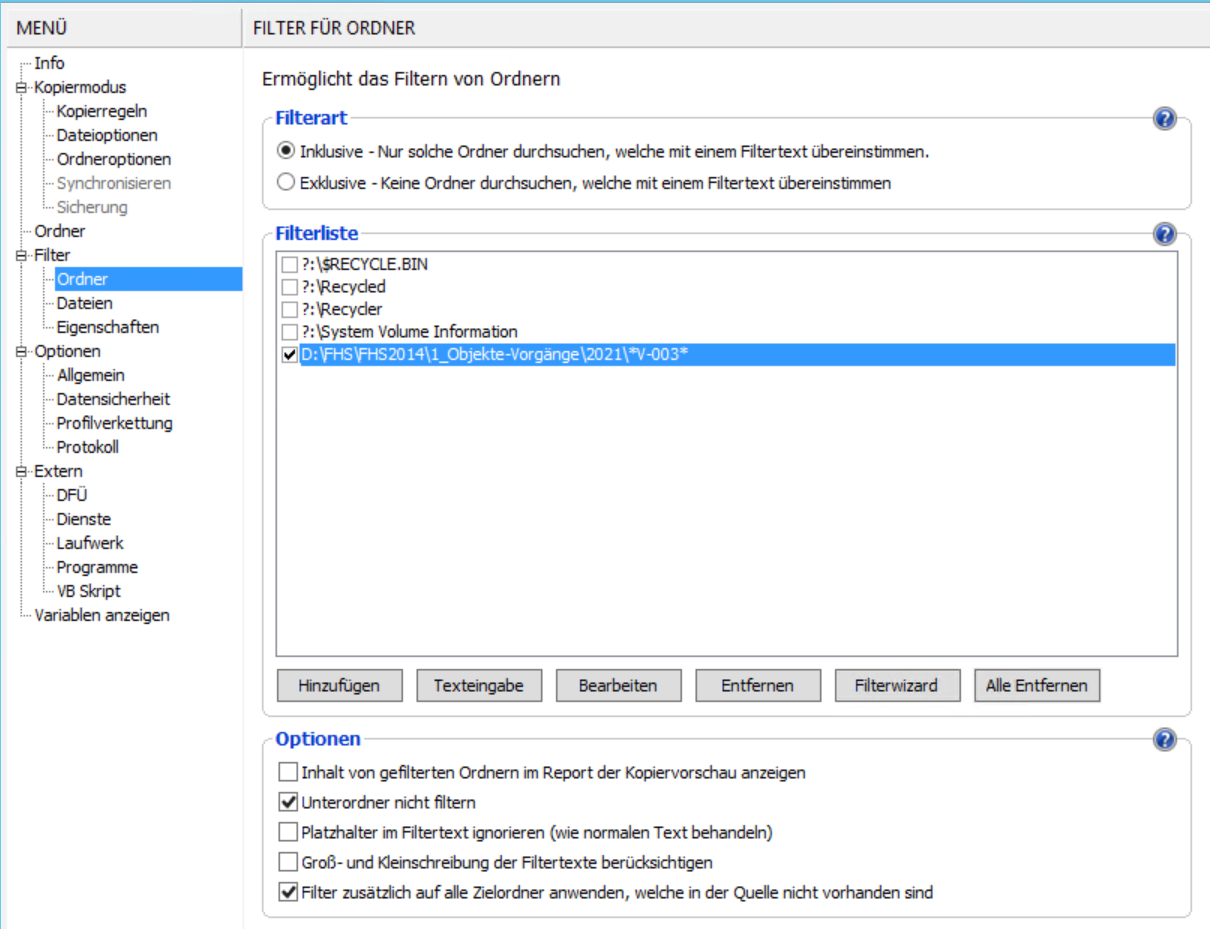This screenshot has width=1210, height=929.
Task: Click the Hinzufügen button
Action: coord(339,686)
